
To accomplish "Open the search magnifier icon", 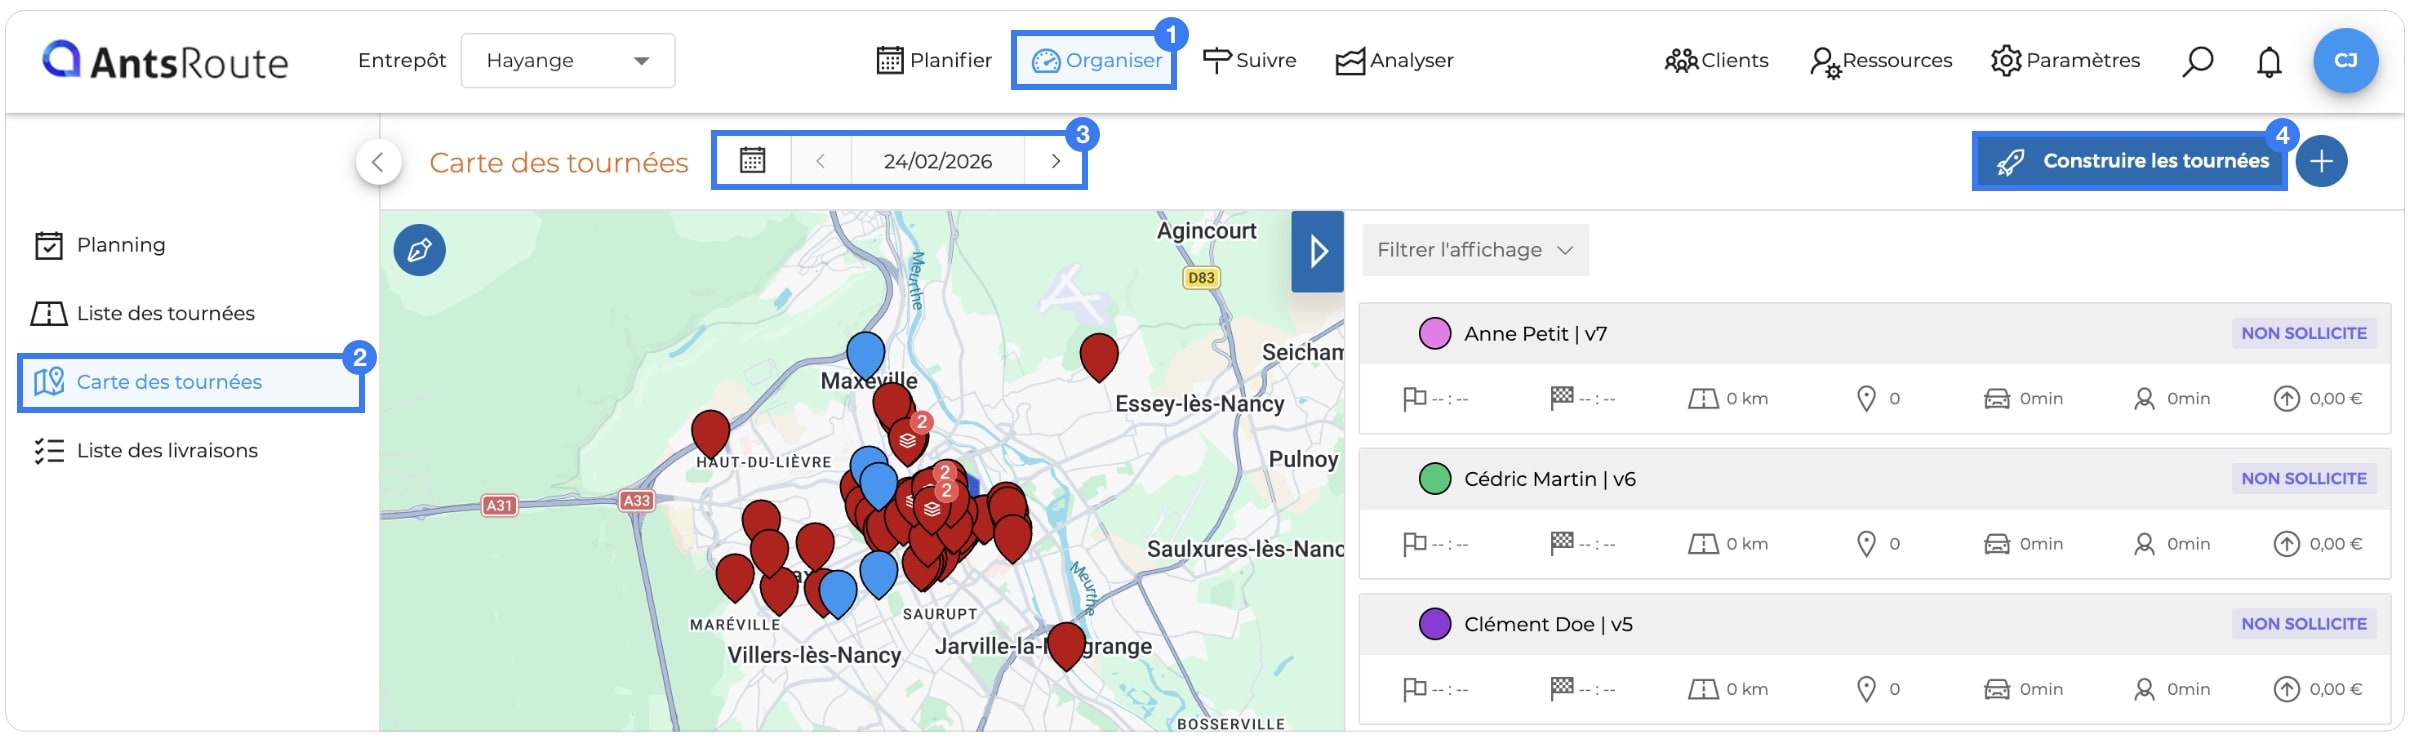I will point(2197,61).
